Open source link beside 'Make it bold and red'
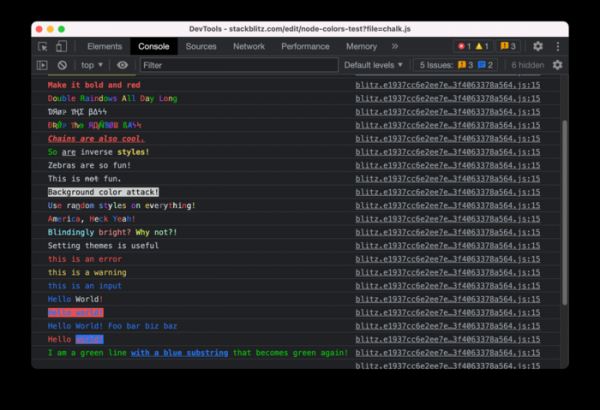The width and height of the screenshot is (600, 410). [447, 85]
